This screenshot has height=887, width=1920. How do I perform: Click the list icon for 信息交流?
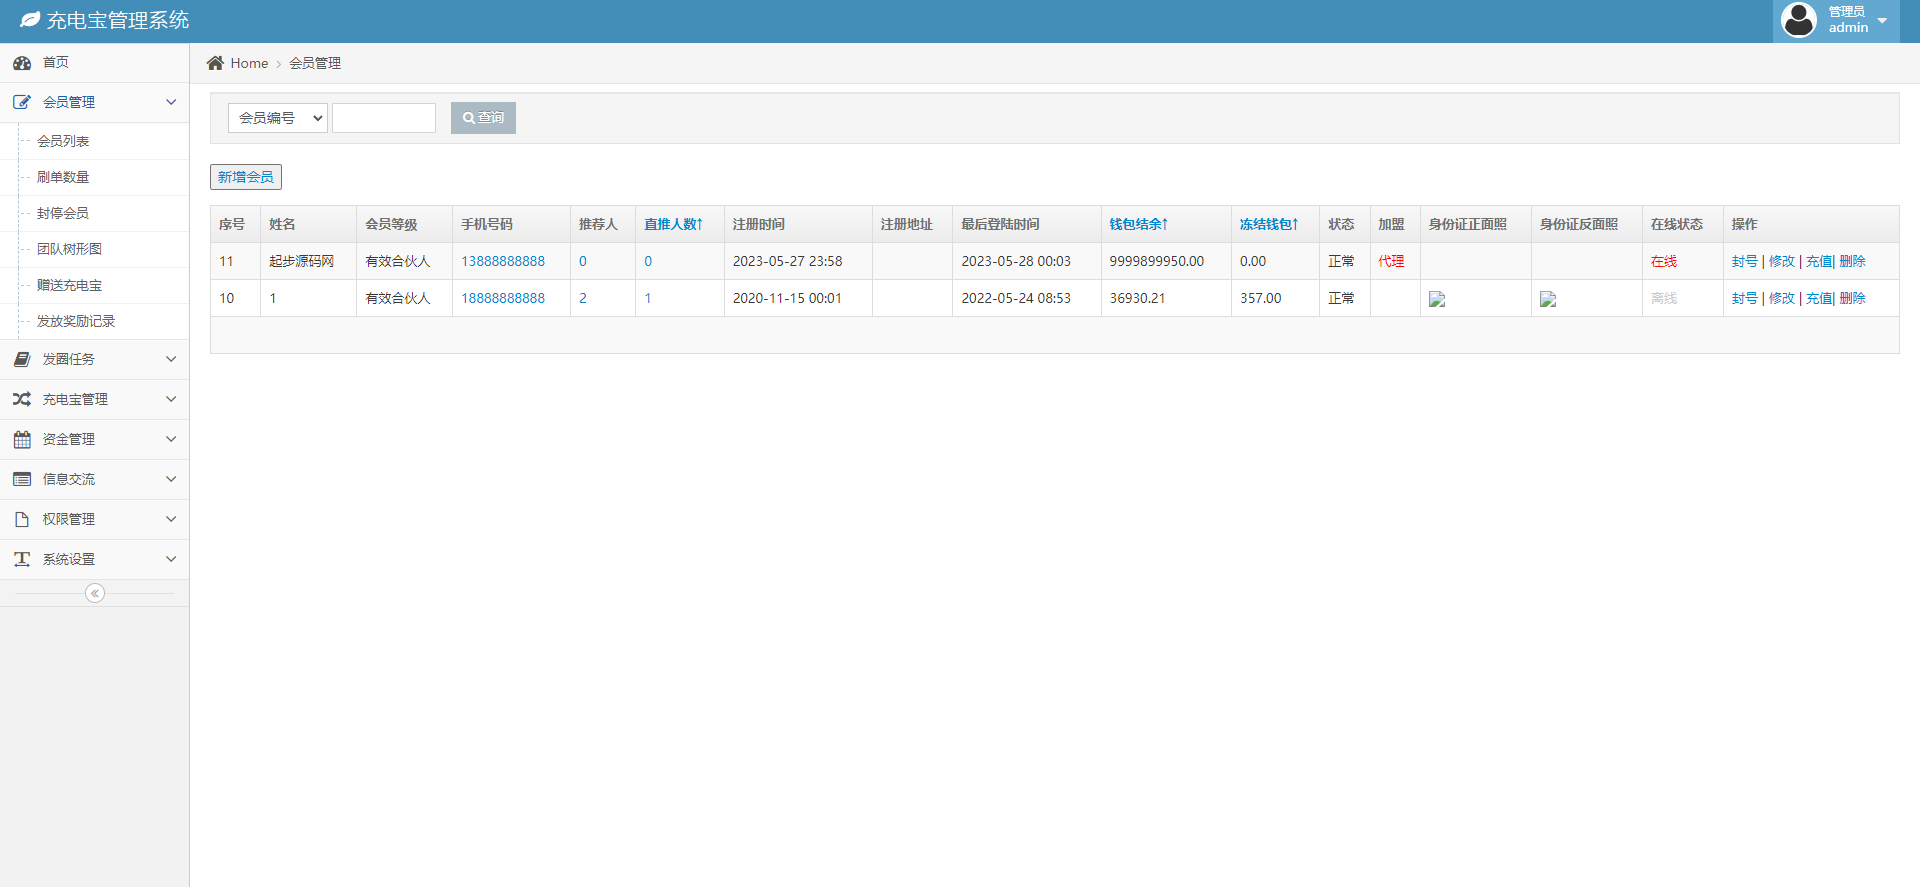click(22, 479)
